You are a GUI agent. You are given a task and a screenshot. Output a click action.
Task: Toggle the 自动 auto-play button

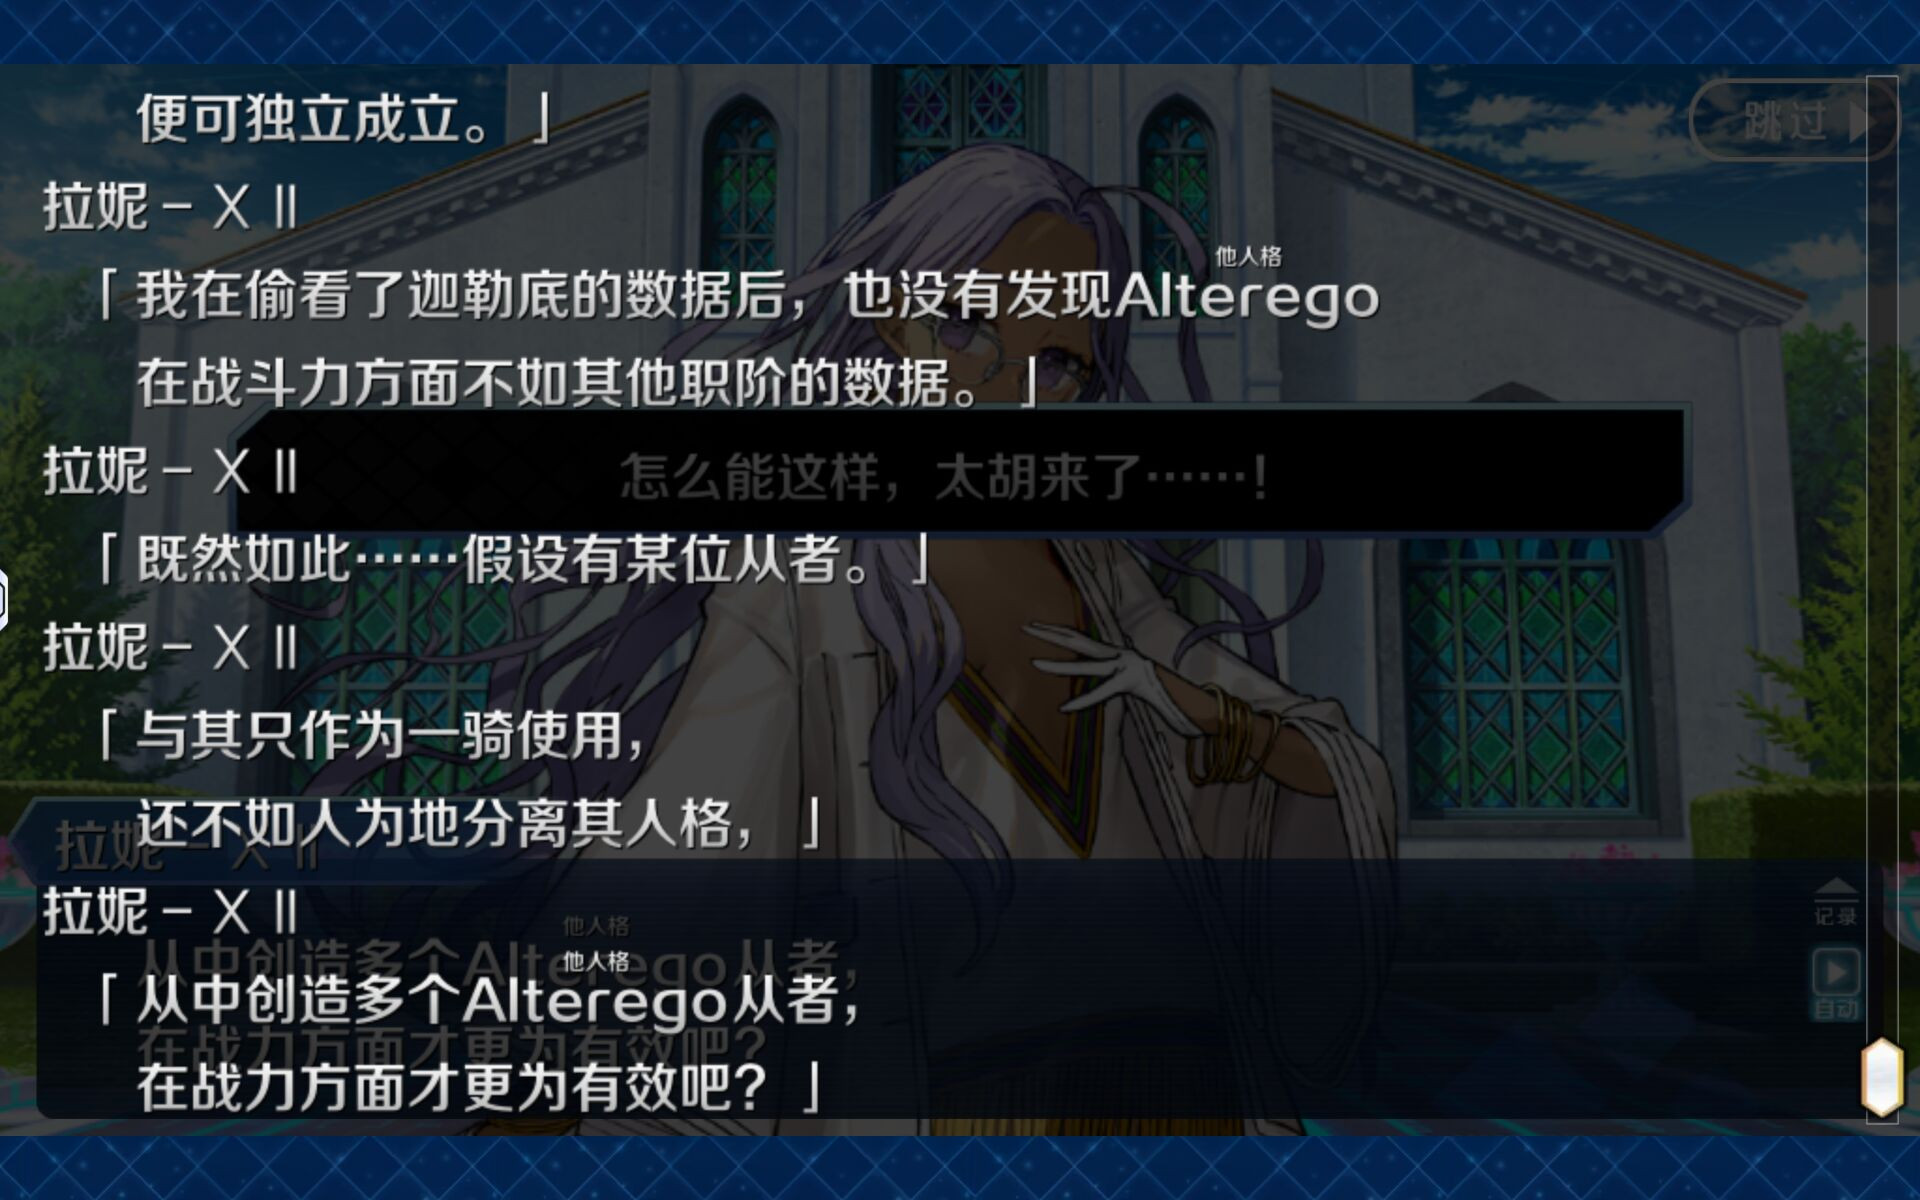1836,984
